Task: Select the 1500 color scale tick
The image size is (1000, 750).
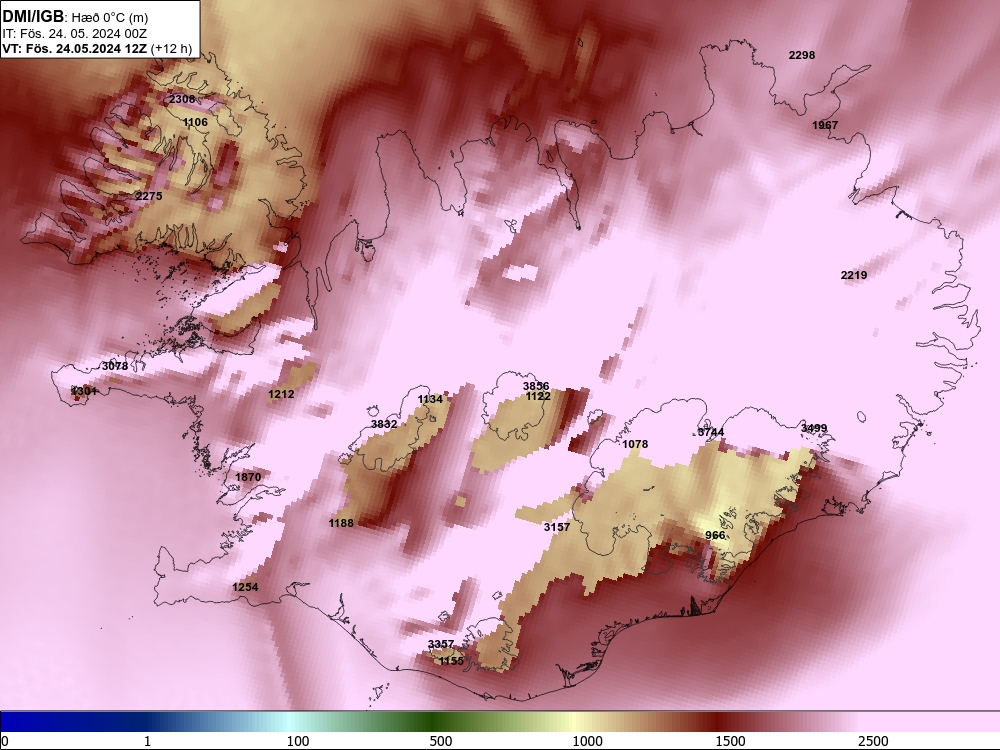Action: 730,741
